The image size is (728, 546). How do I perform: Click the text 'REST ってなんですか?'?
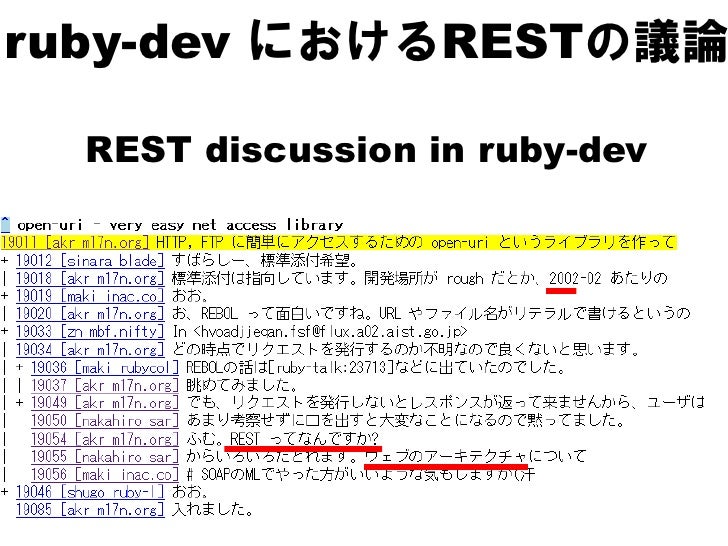coord(305,438)
